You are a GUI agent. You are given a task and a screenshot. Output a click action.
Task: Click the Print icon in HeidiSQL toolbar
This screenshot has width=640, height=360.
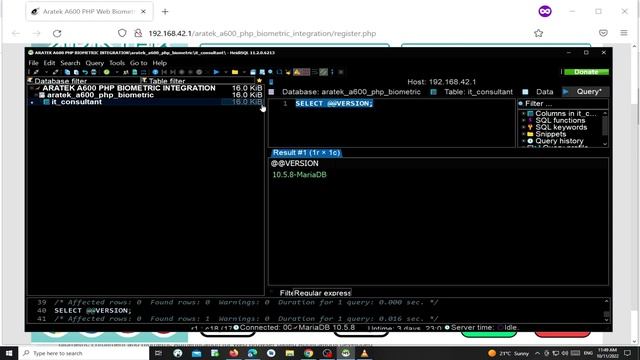[x=93, y=72]
